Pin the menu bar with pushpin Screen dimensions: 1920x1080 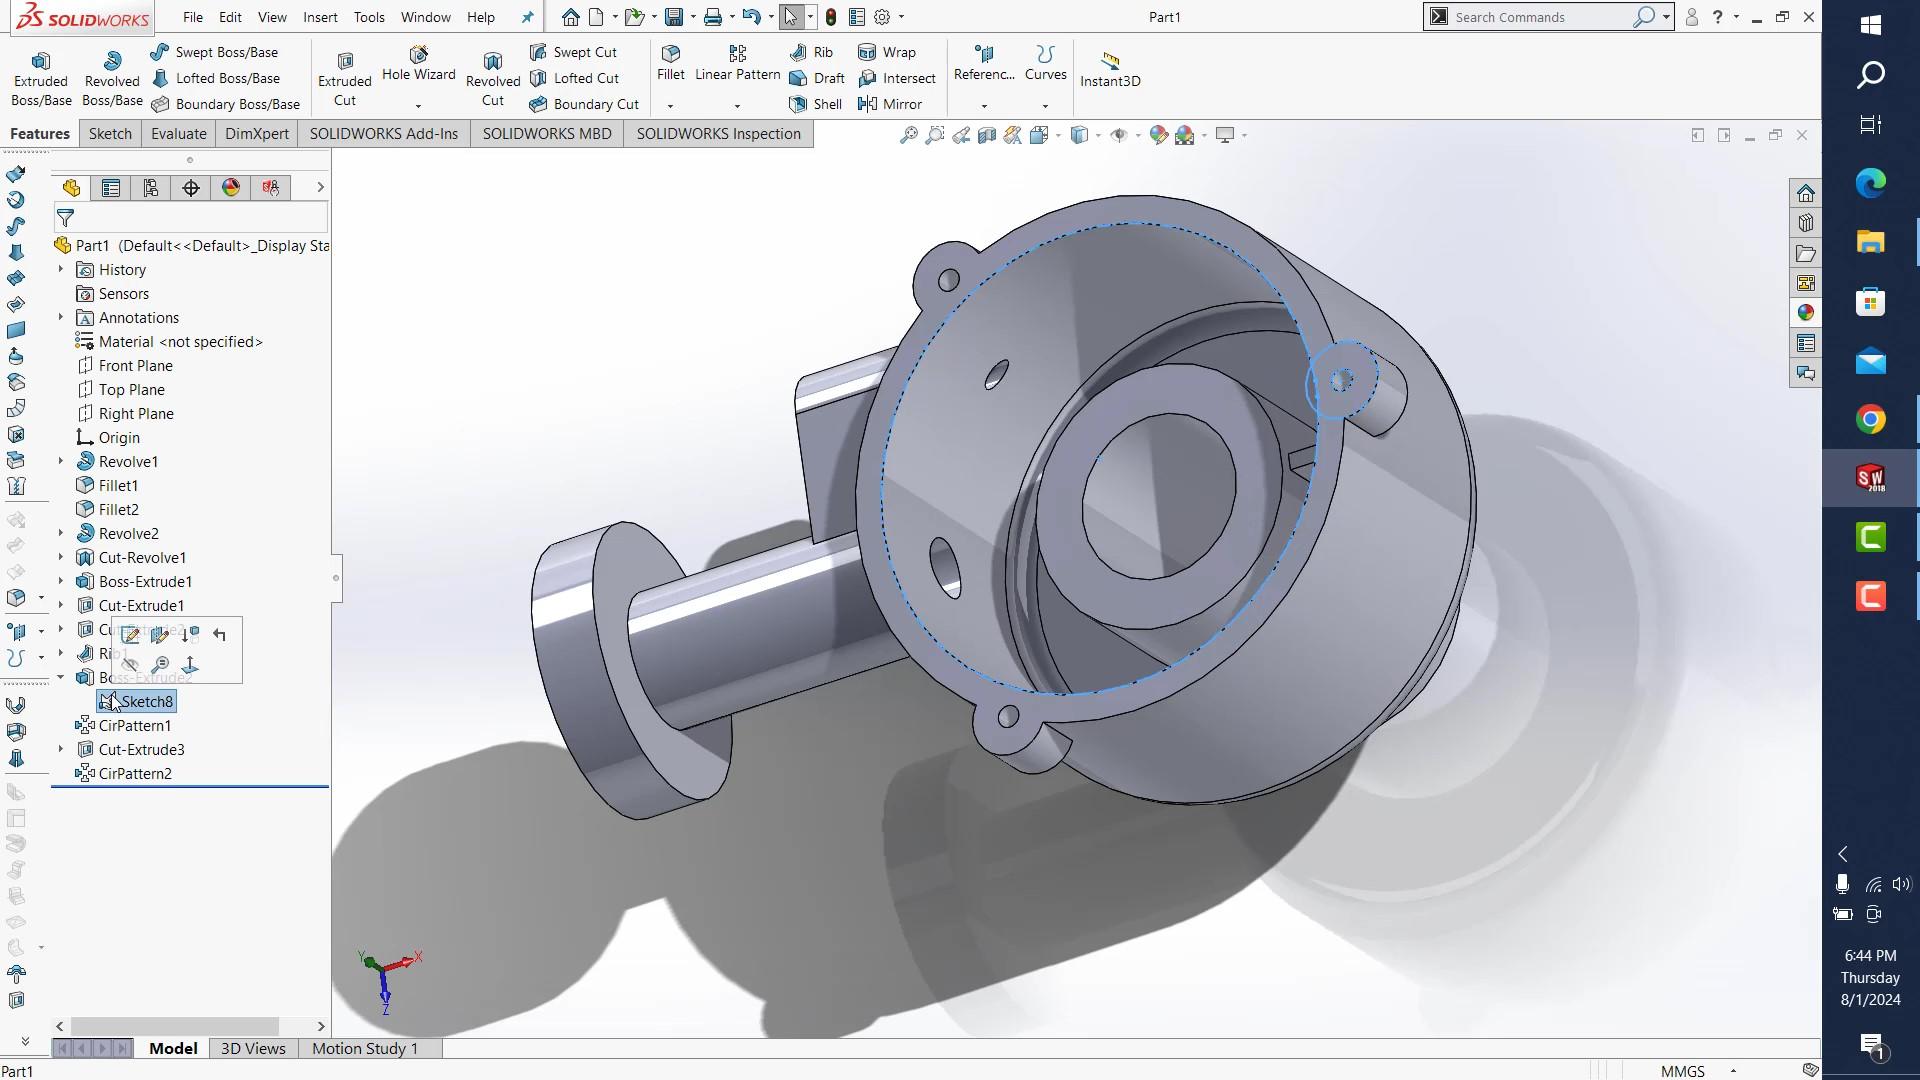[x=528, y=17]
